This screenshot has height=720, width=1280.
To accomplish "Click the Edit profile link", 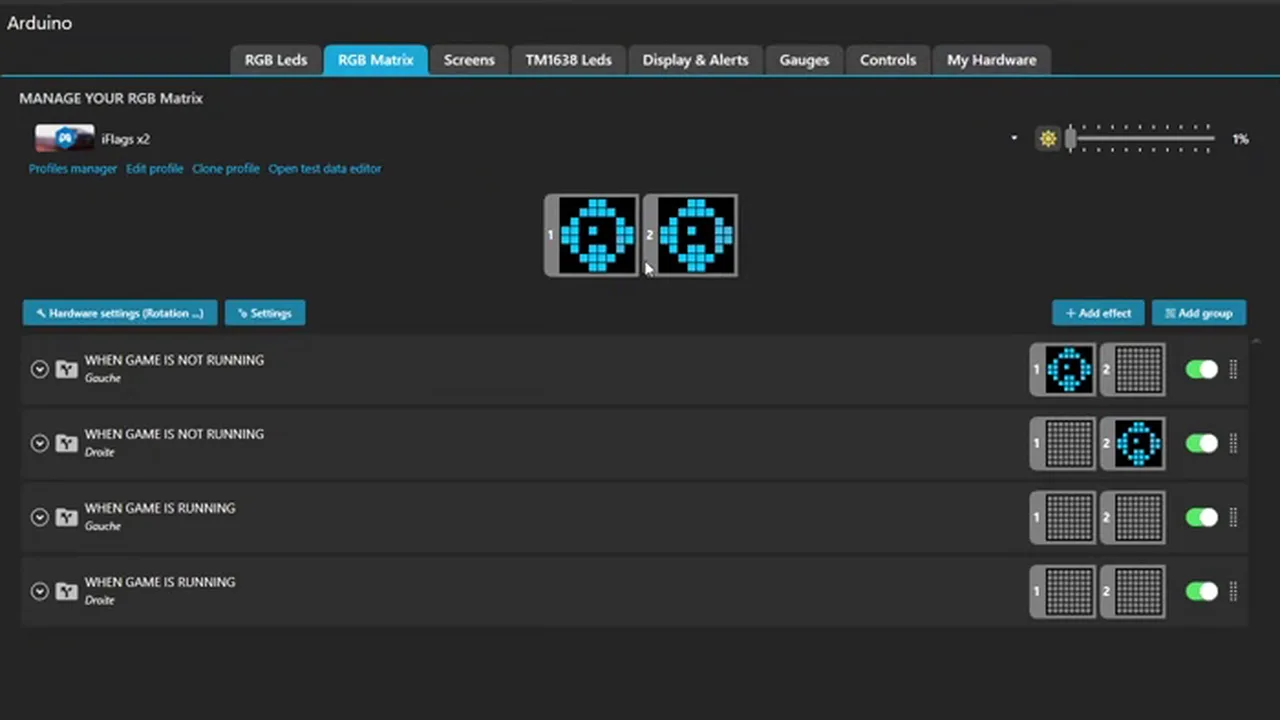I will click(154, 169).
